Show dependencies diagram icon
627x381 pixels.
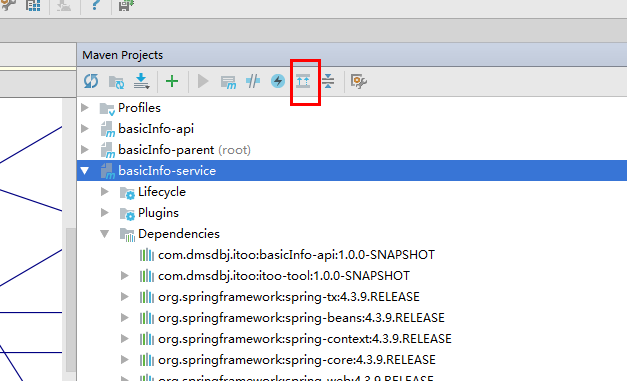click(x=303, y=82)
